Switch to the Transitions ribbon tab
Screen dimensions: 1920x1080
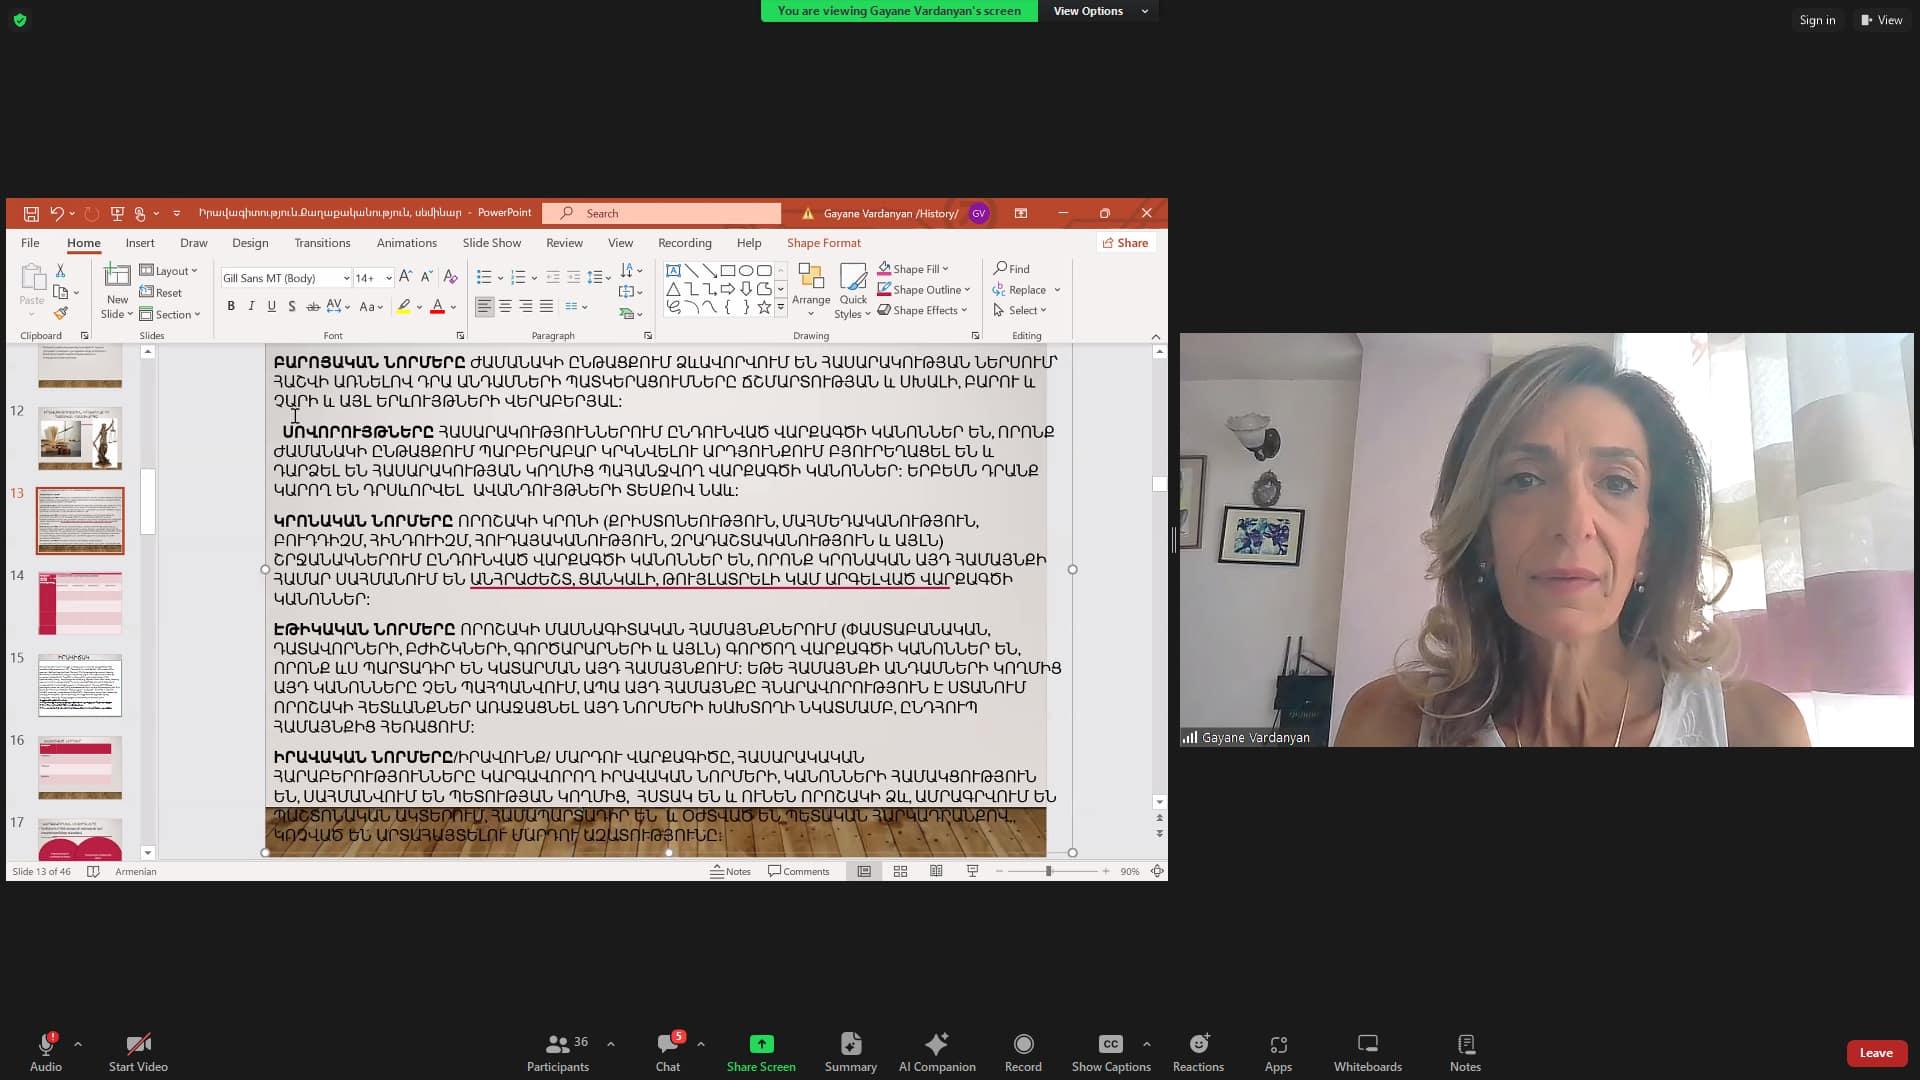pyautogui.click(x=322, y=243)
